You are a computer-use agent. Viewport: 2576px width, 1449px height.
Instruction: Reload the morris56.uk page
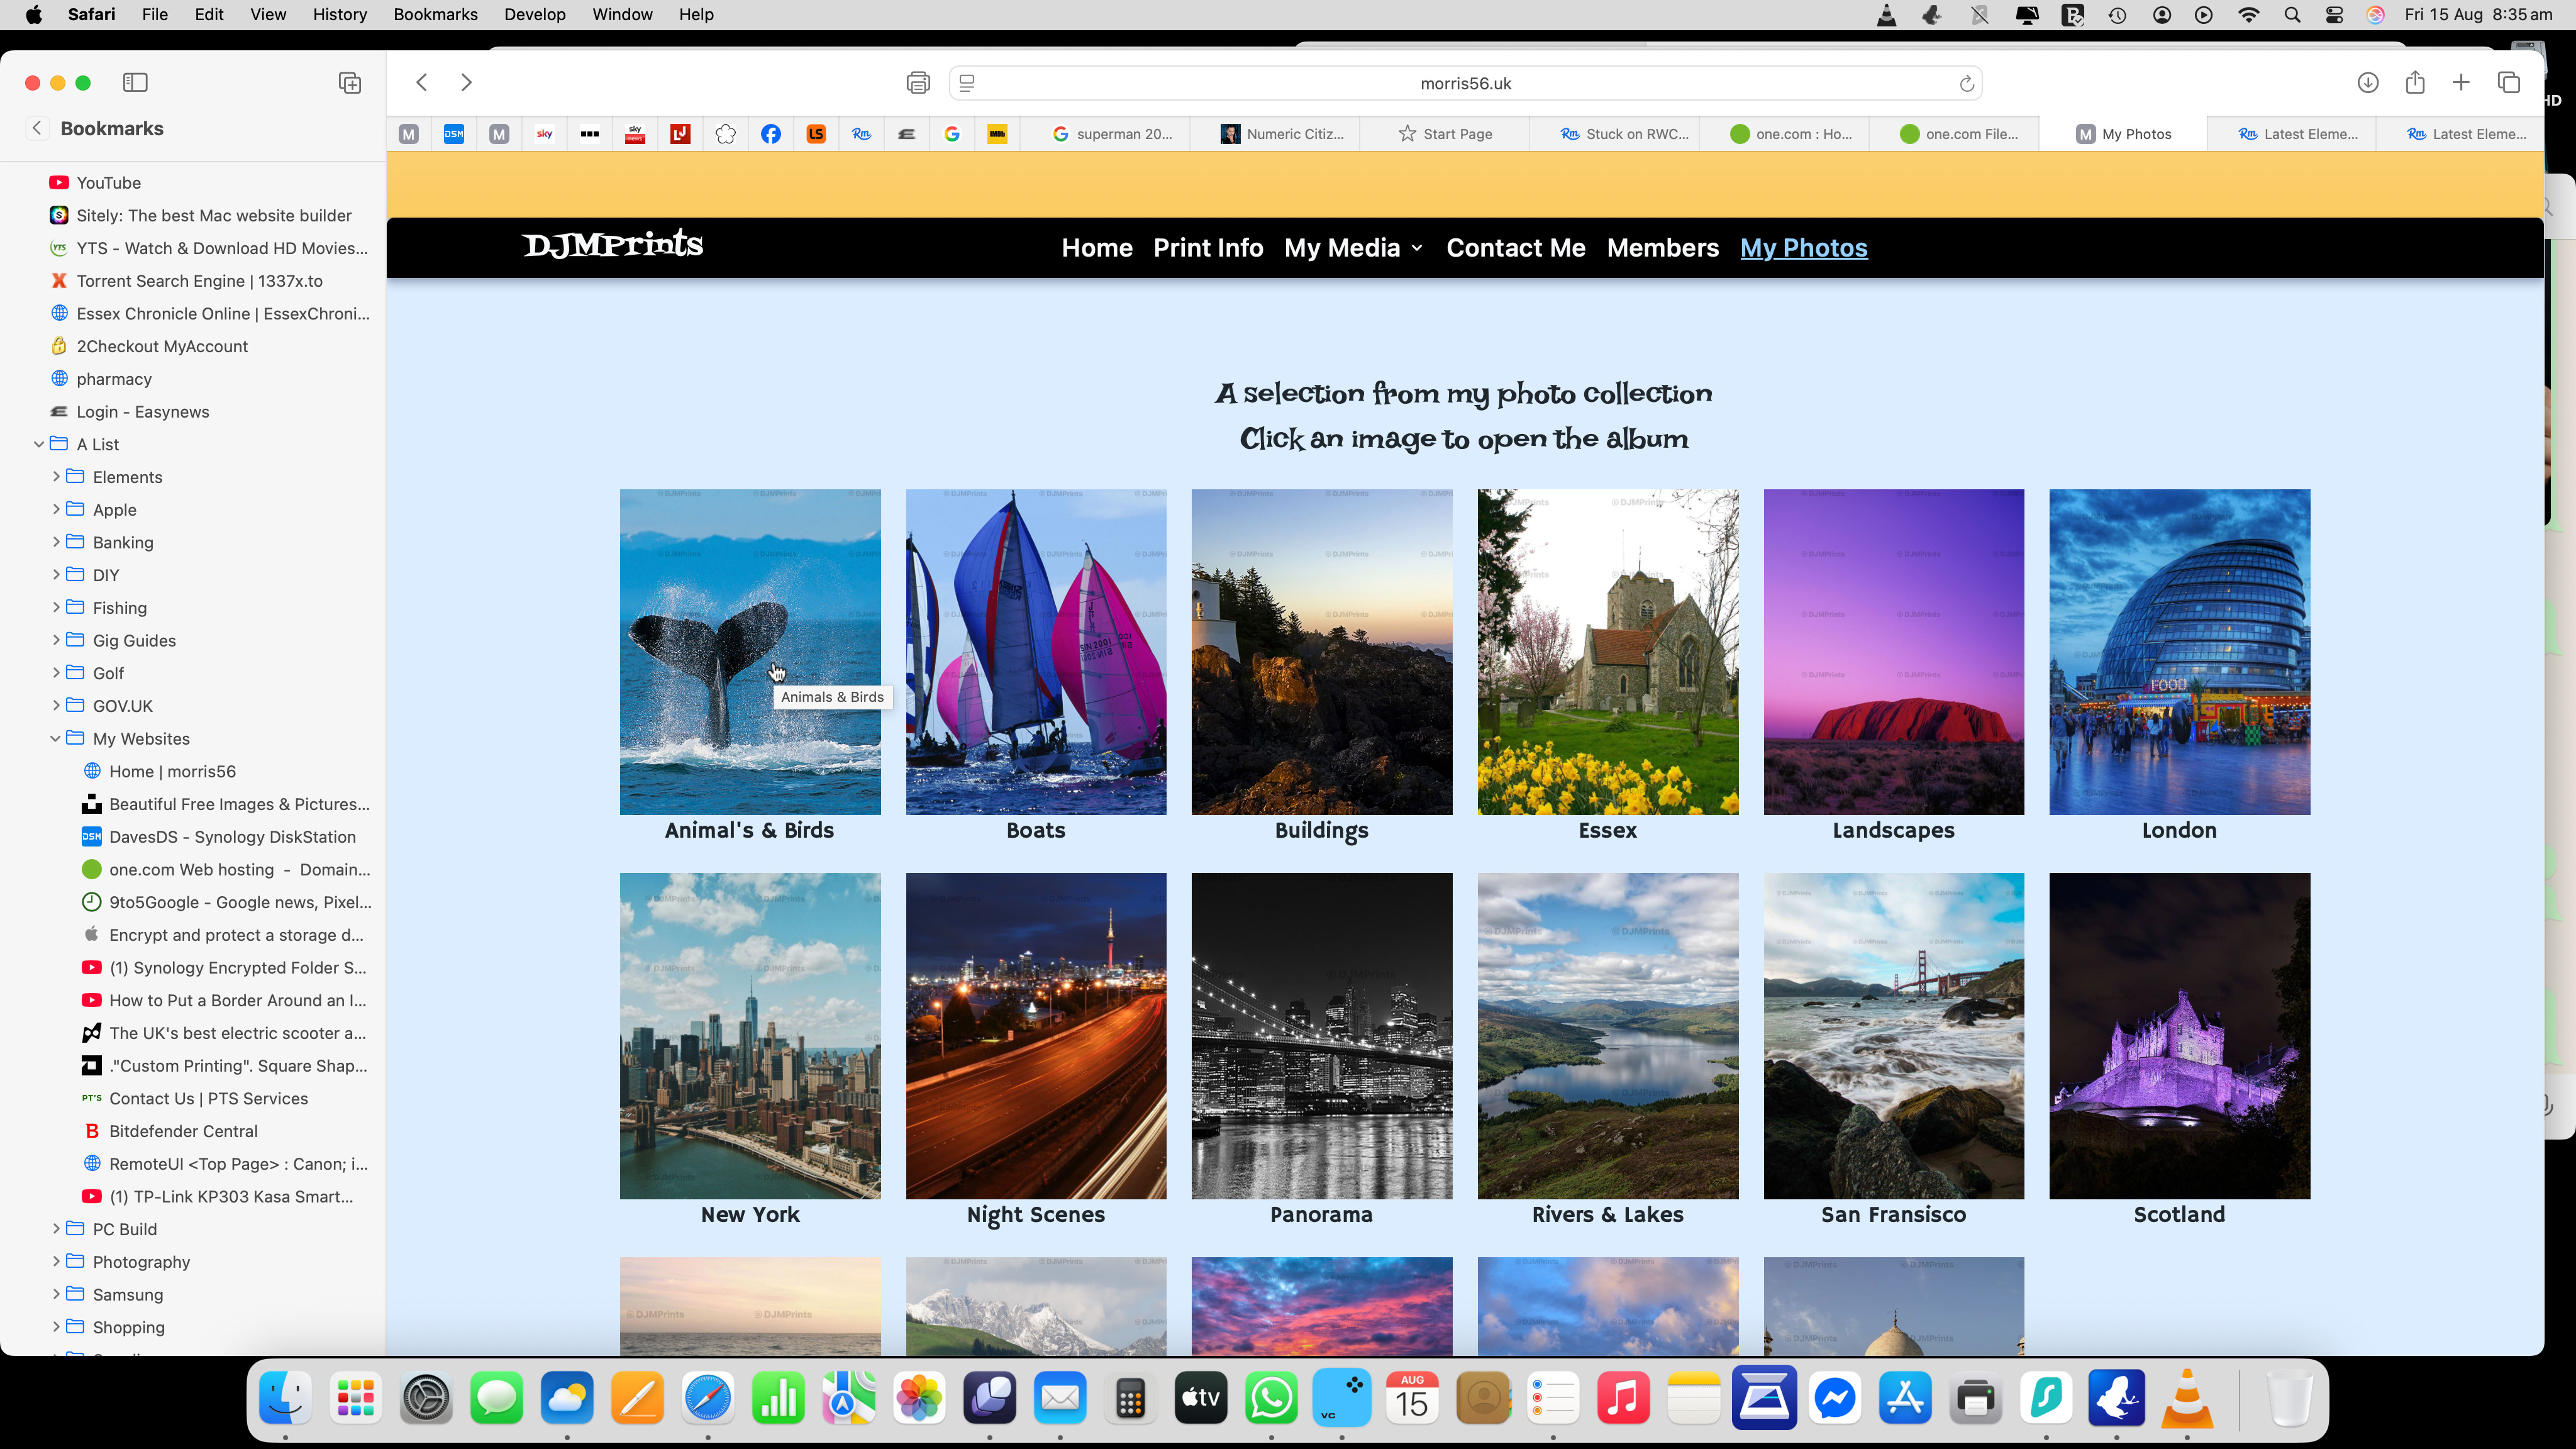point(1966,84)
